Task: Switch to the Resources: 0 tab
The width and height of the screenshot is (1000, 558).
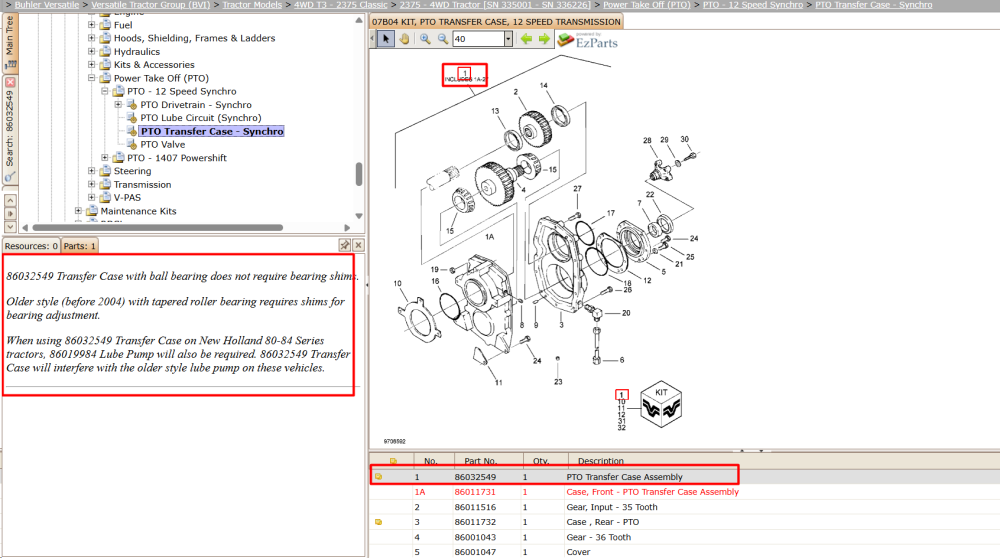Action: click(31, 246)
